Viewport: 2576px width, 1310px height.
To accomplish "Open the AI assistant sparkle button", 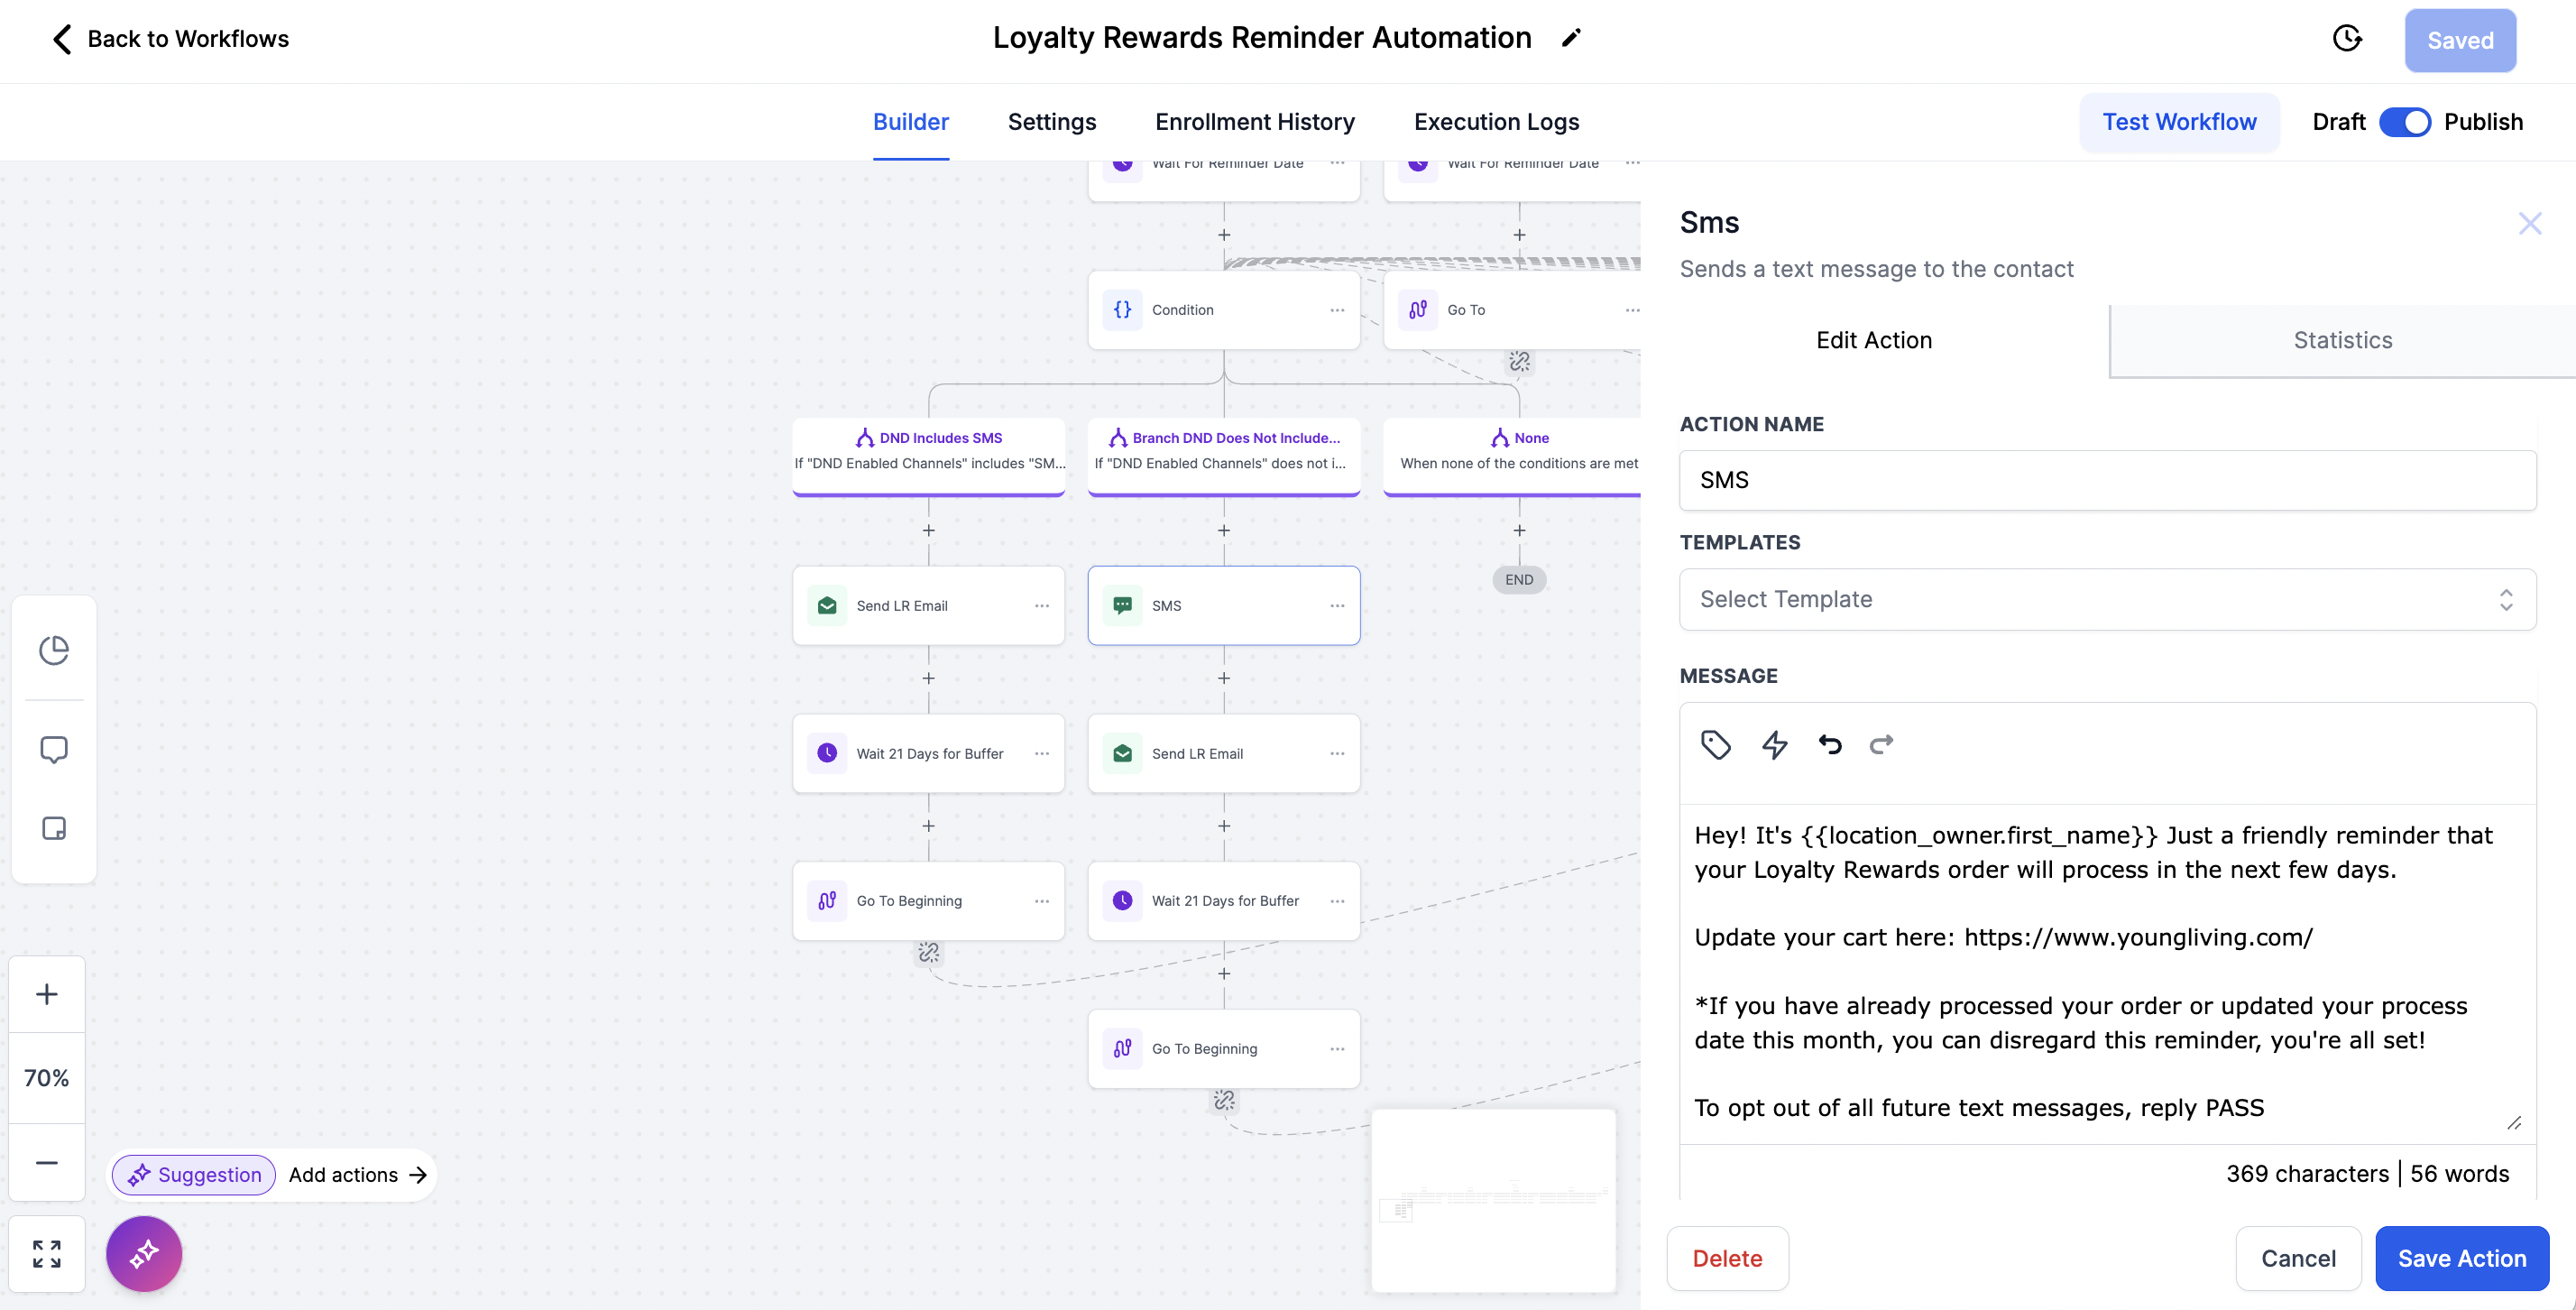I will coord(144,1254).
